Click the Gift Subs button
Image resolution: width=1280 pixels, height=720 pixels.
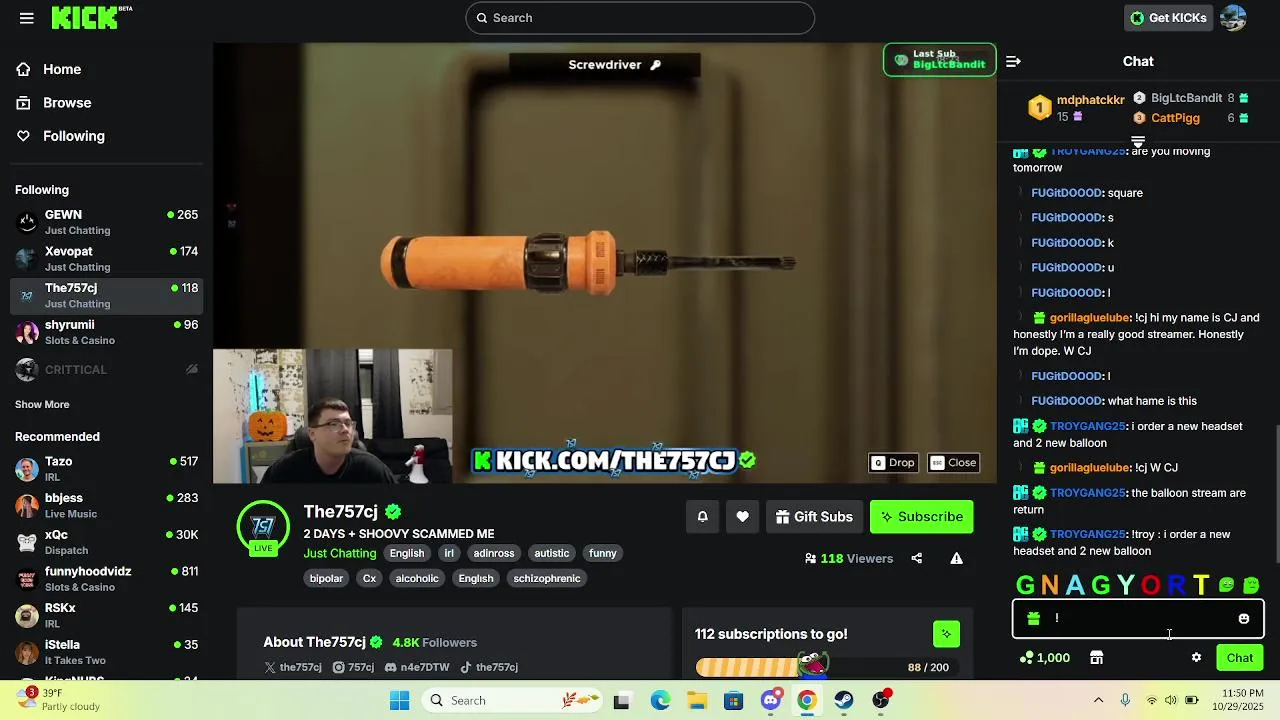(815, 517)
